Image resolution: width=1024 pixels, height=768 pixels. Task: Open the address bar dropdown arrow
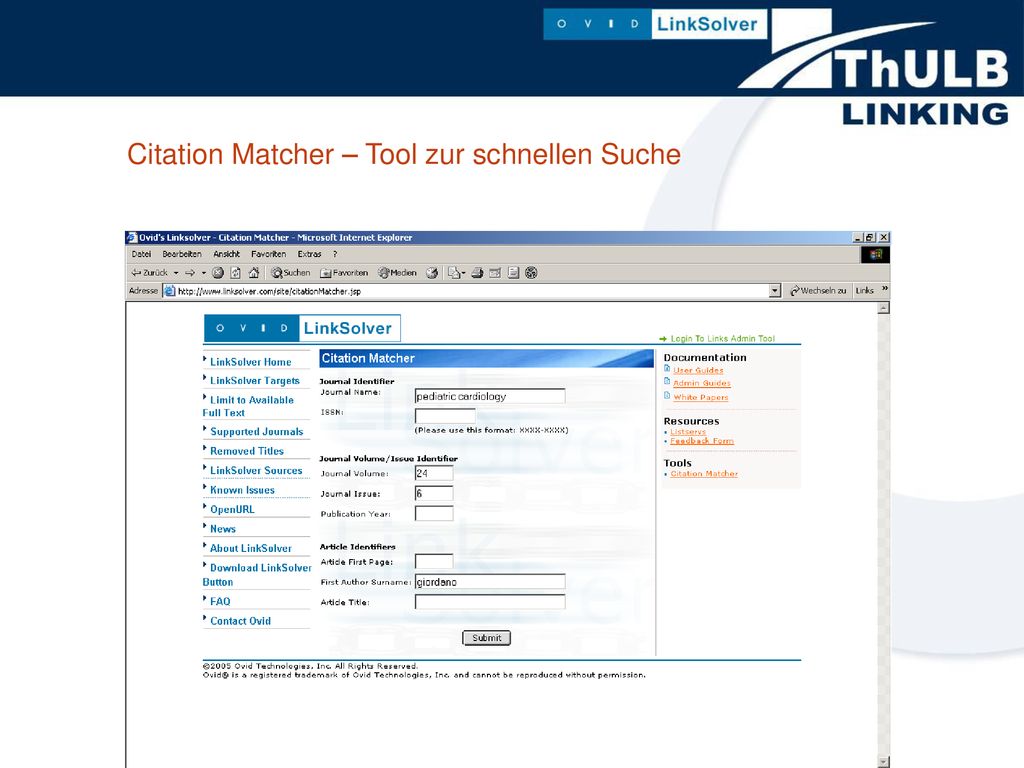click(775, 291)
